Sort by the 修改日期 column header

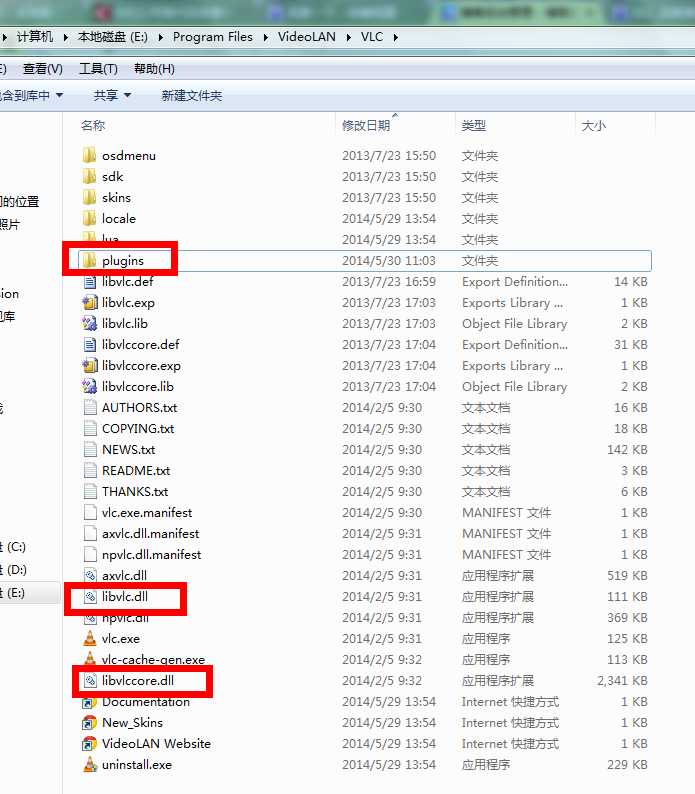click(366, 126)
